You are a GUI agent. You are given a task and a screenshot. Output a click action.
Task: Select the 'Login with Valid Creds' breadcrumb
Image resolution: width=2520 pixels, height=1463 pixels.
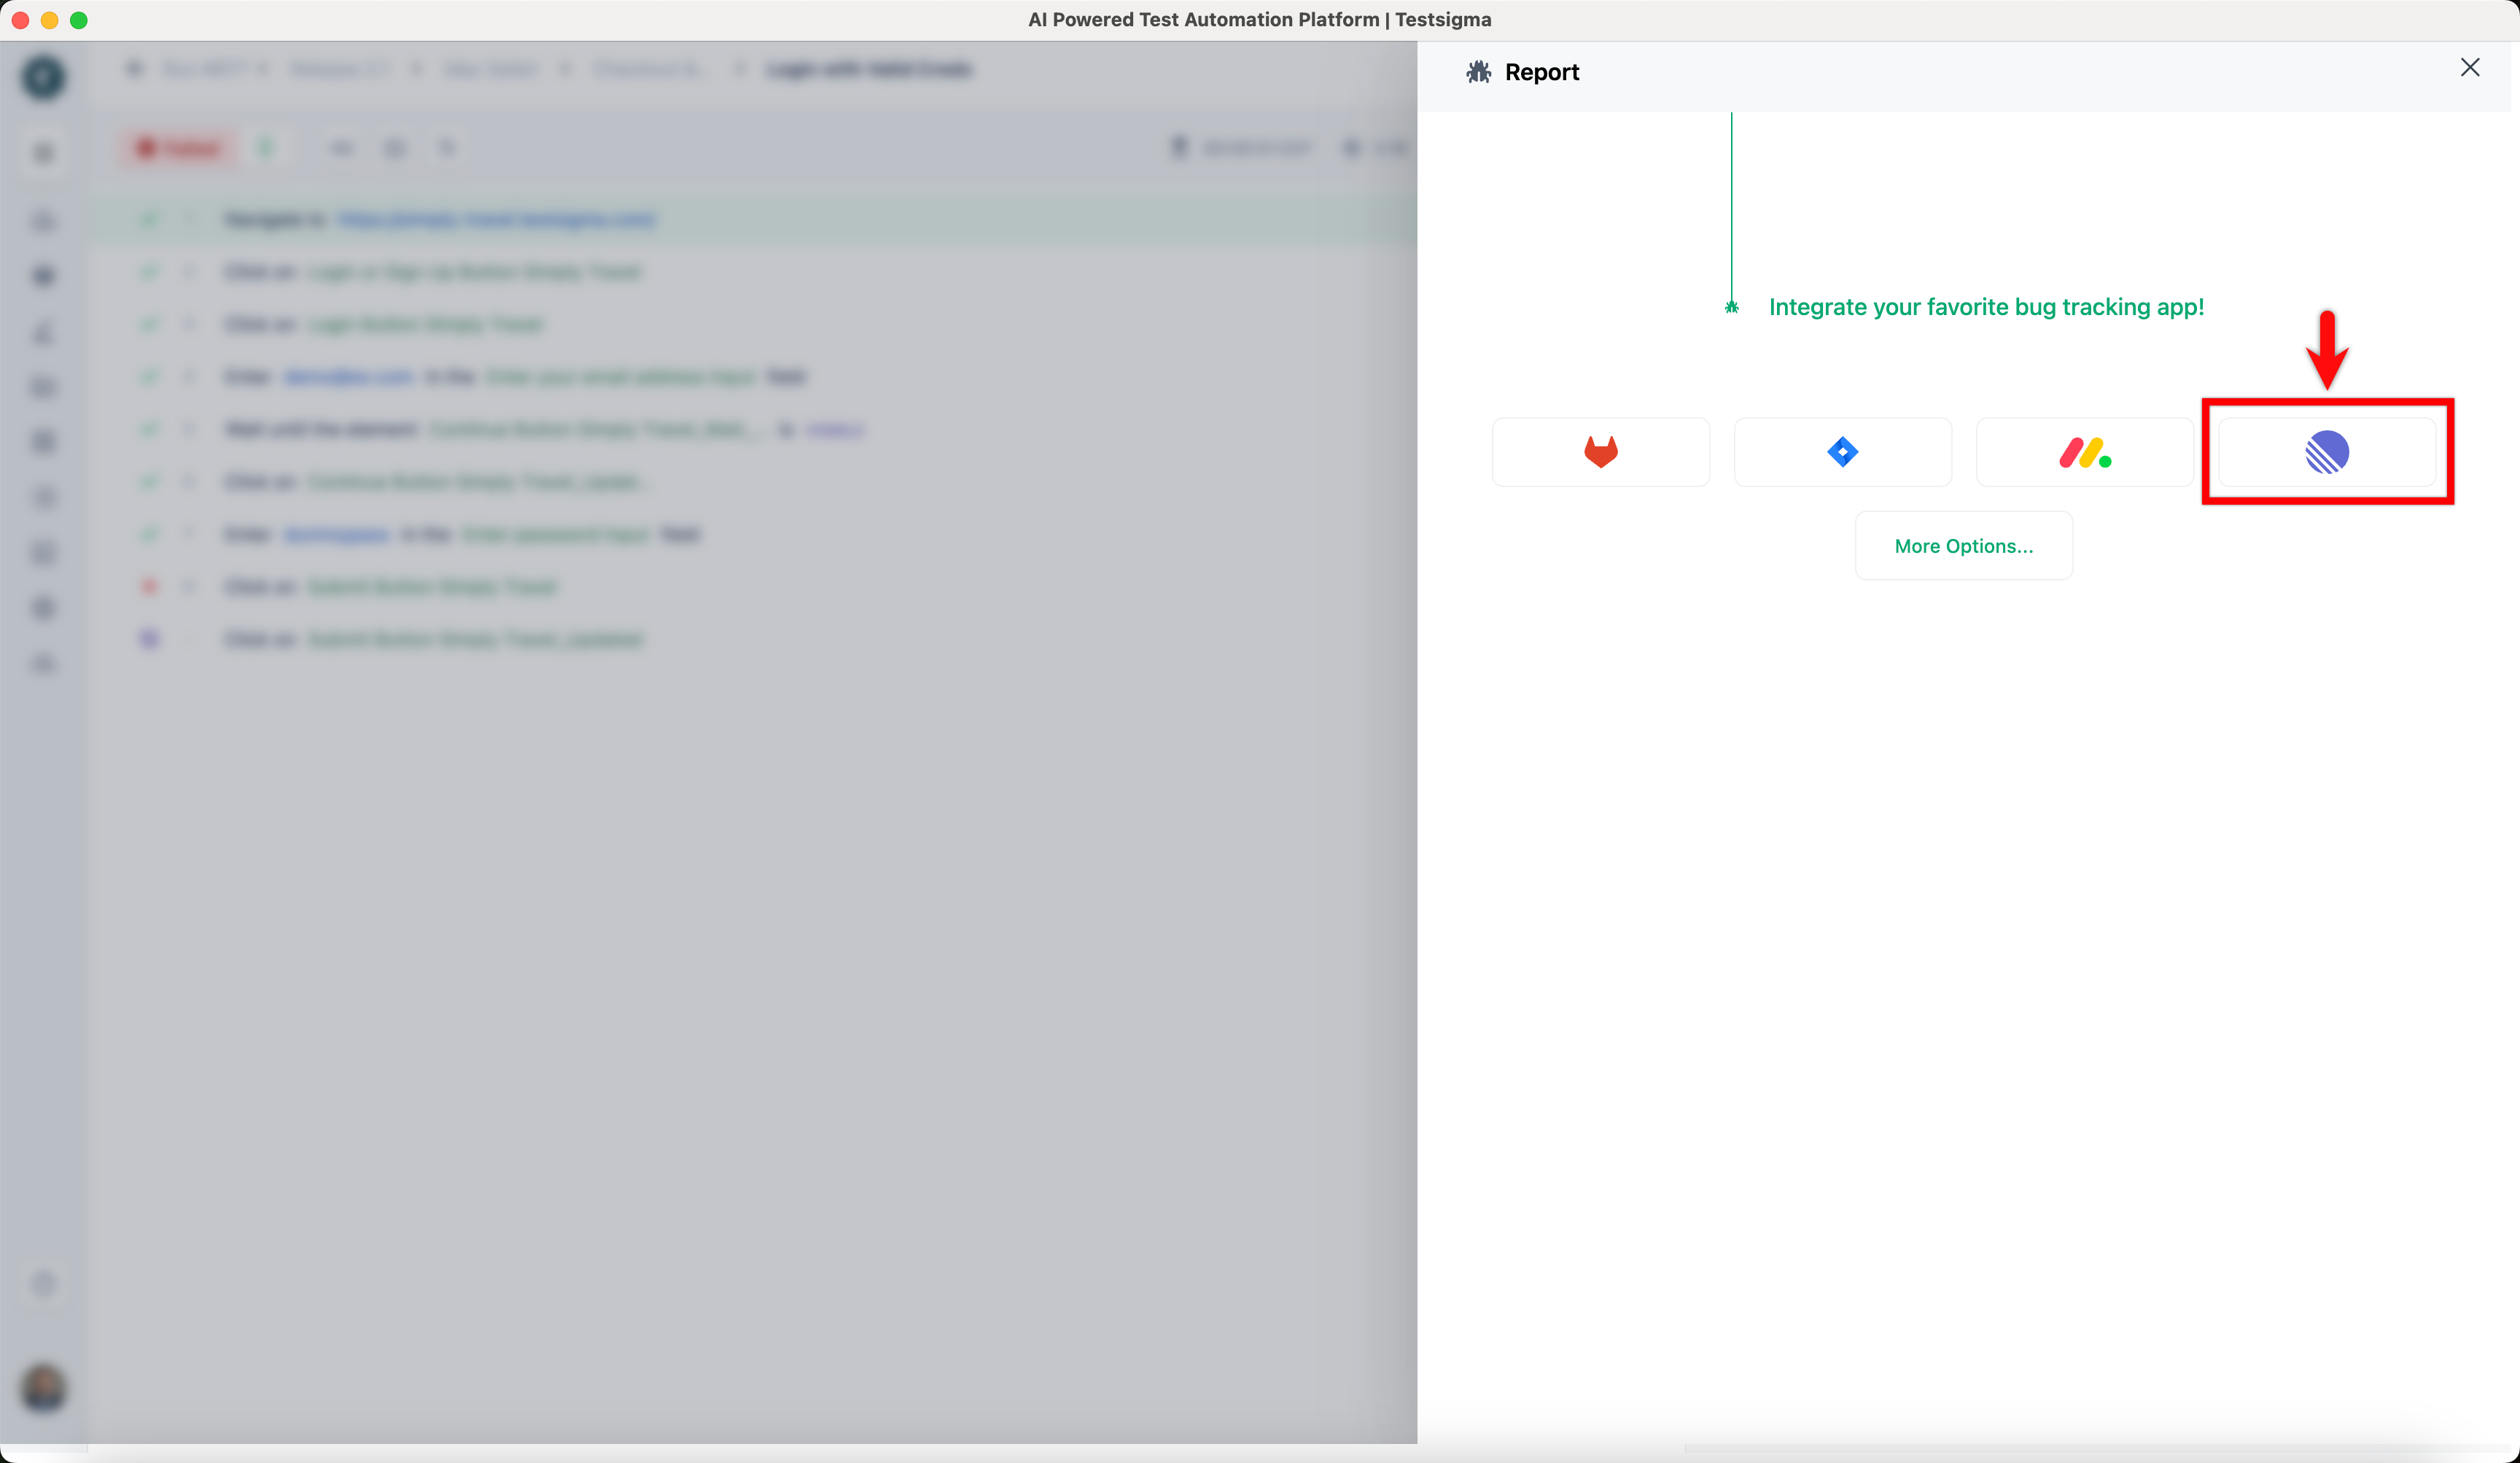coord(868,68)
